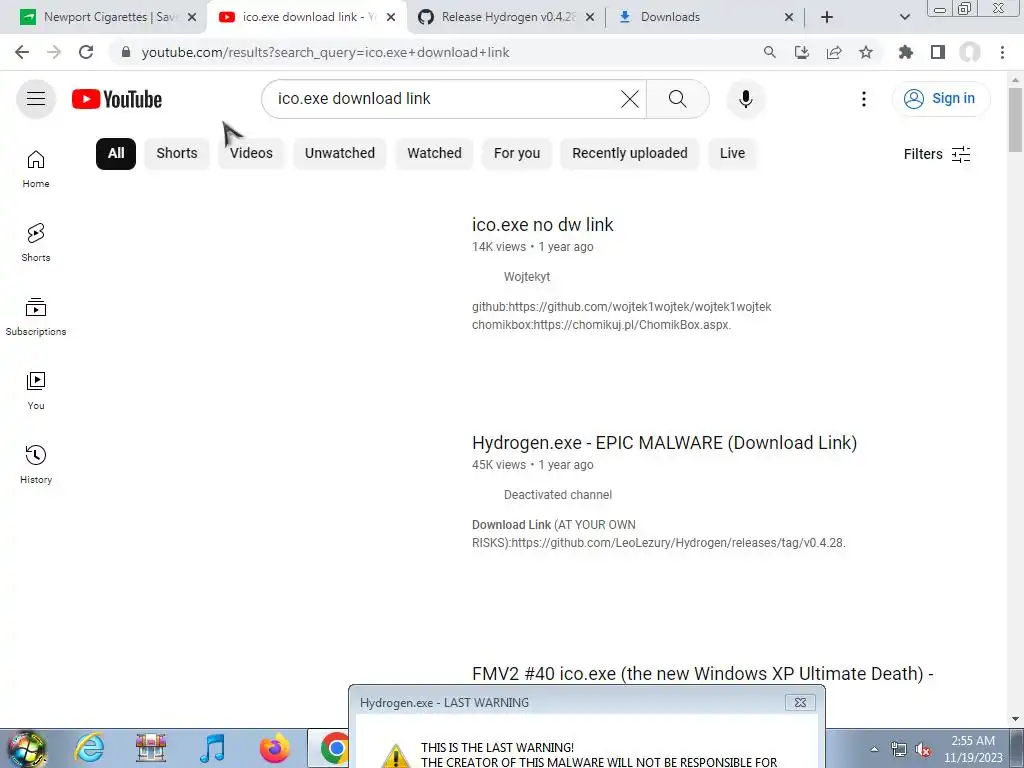This screenshot has width=1024, height=768.
Task: Close the Newport Cigarettes tab
Action: (192, 18)
